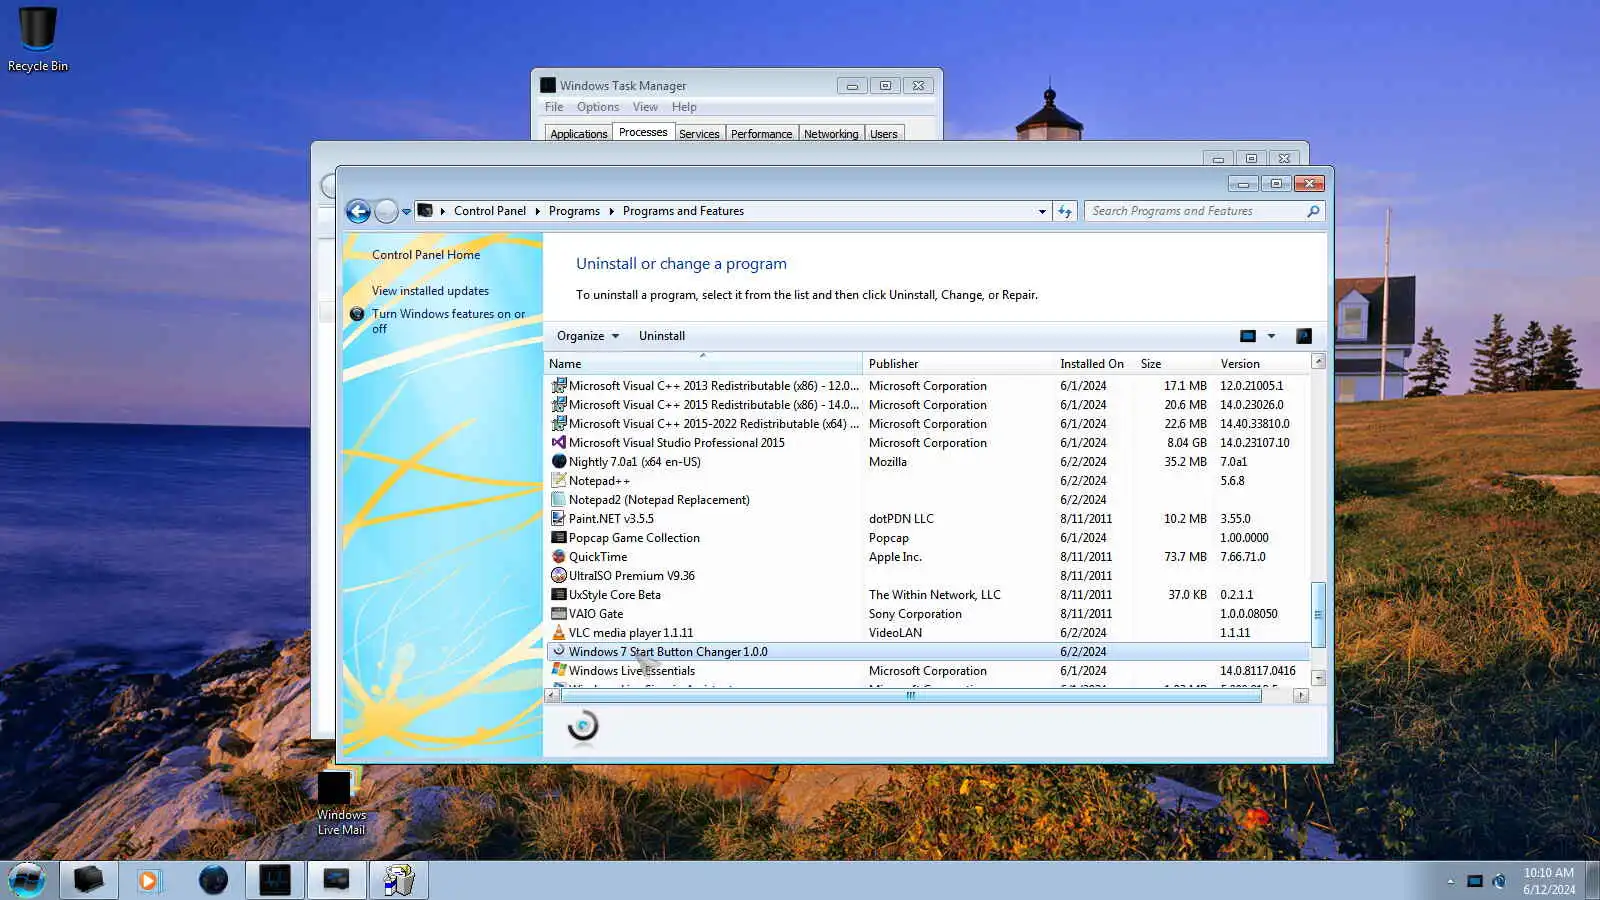Select the Visual Studio Professional 2015 icon

click(x=559, y=443)
